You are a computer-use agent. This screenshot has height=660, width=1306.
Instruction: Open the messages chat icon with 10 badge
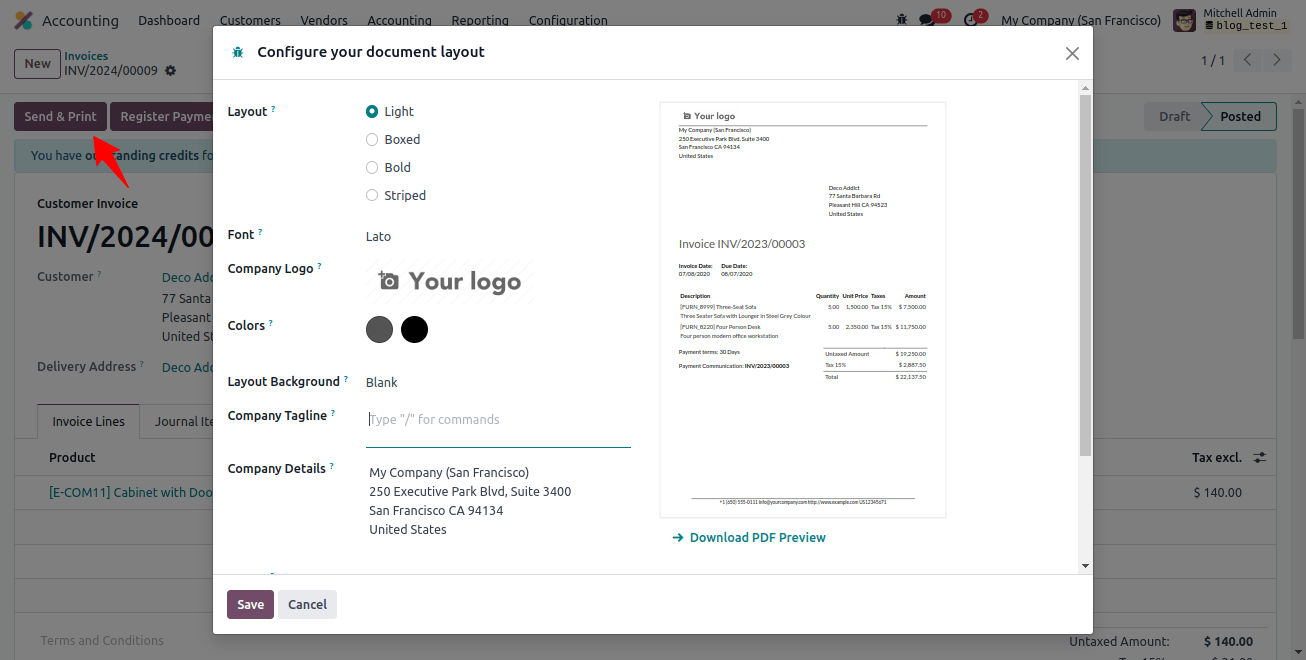[x=927, y=20]
